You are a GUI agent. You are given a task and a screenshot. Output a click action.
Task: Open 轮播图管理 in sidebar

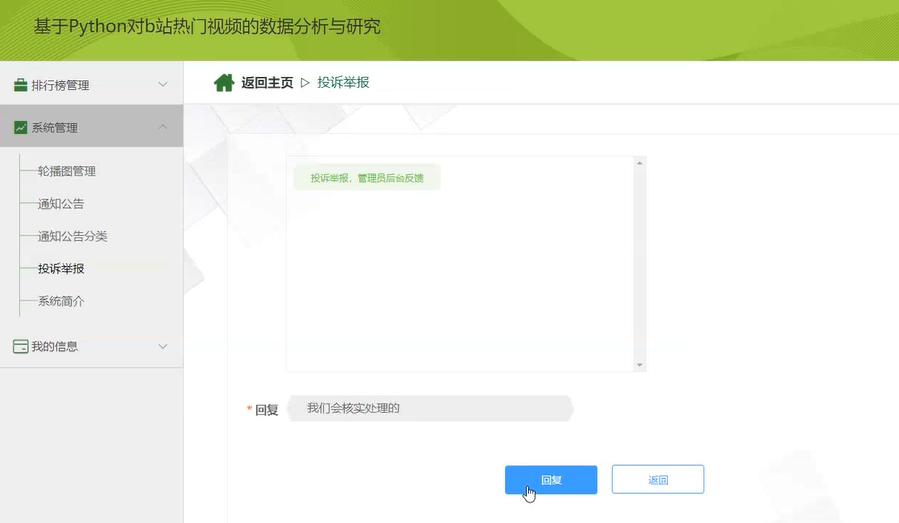point(67,171)
